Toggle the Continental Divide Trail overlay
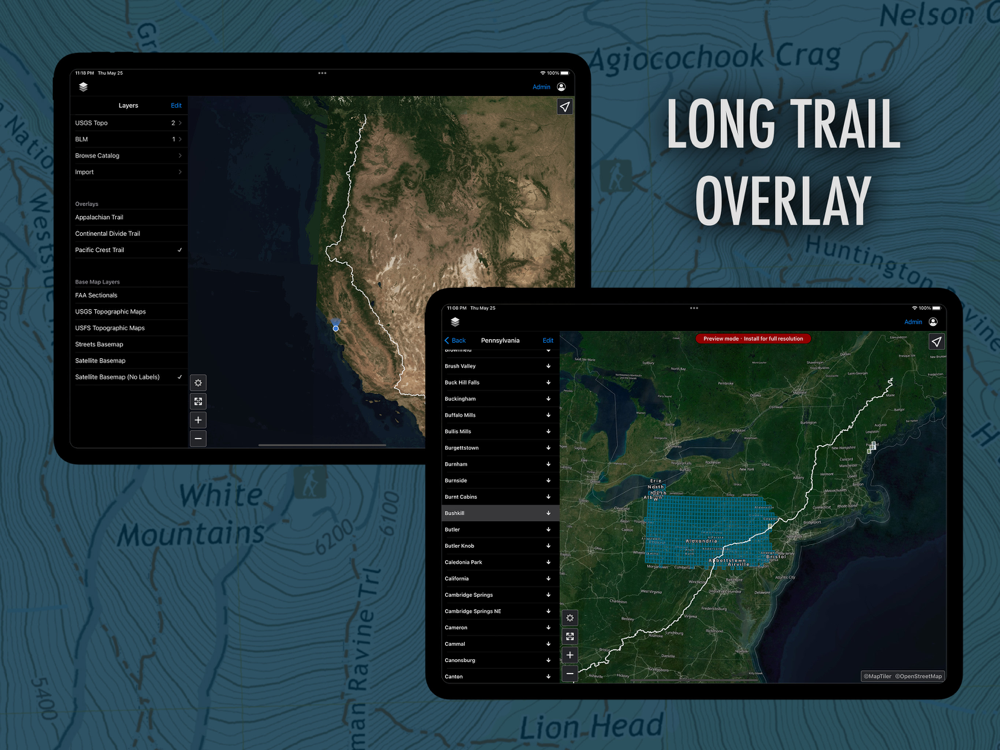The width and height of the screenshot is (1000, 750). 129,233
